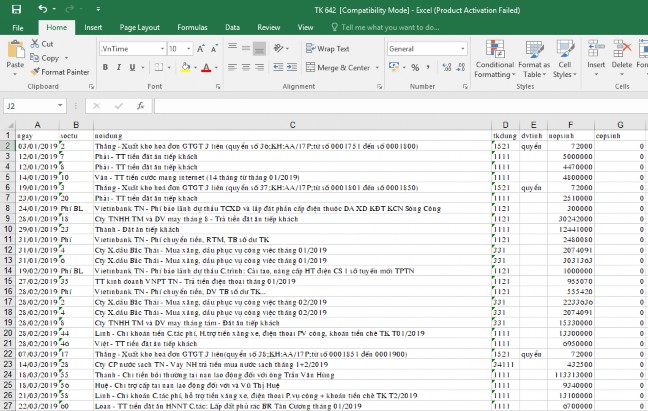Click the Cut scissors icon
Screen dimensions: 648x411
point(36,44)
